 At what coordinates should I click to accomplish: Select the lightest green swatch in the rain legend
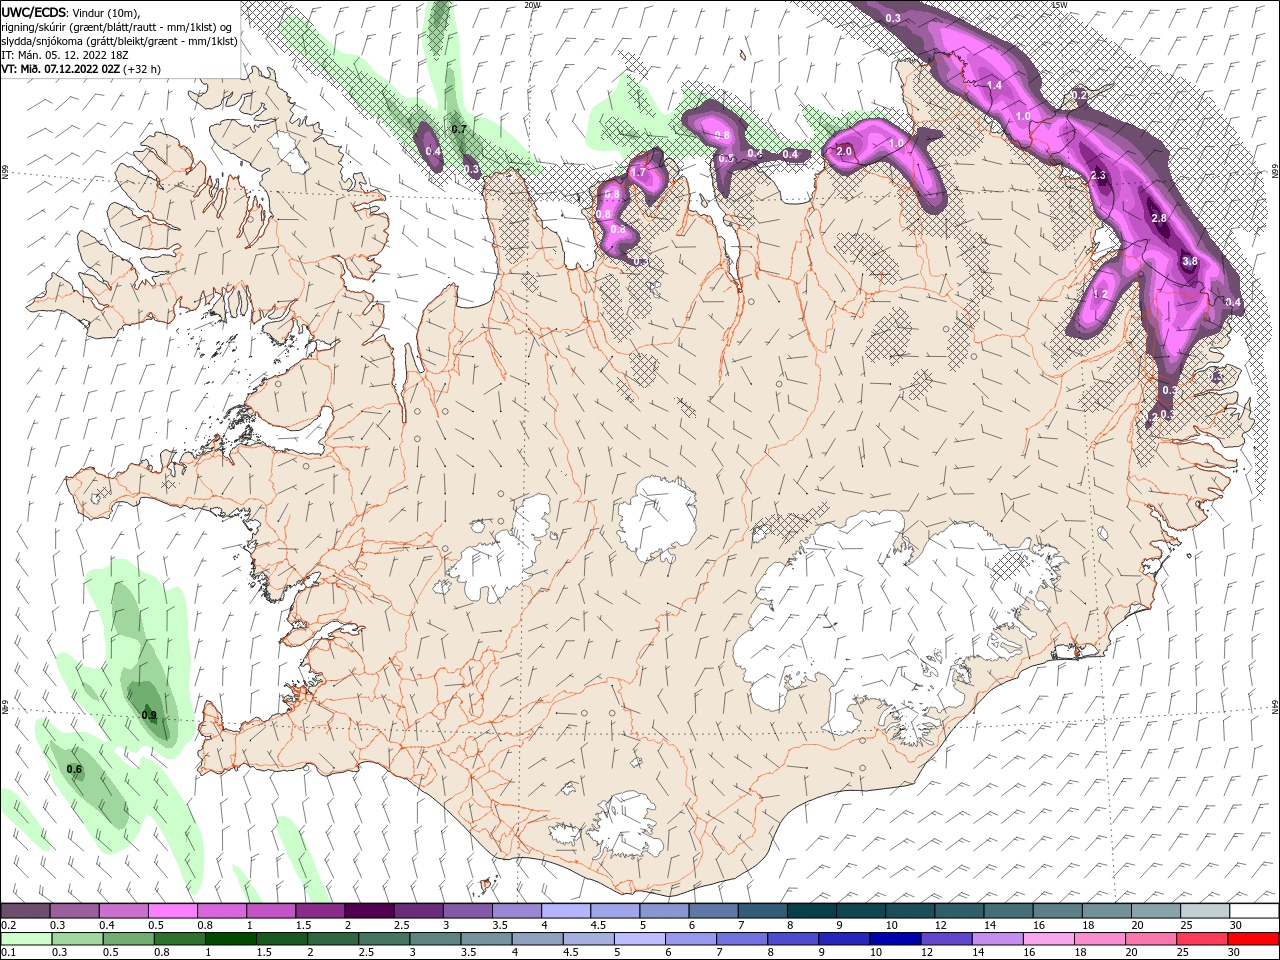point(26,939)
